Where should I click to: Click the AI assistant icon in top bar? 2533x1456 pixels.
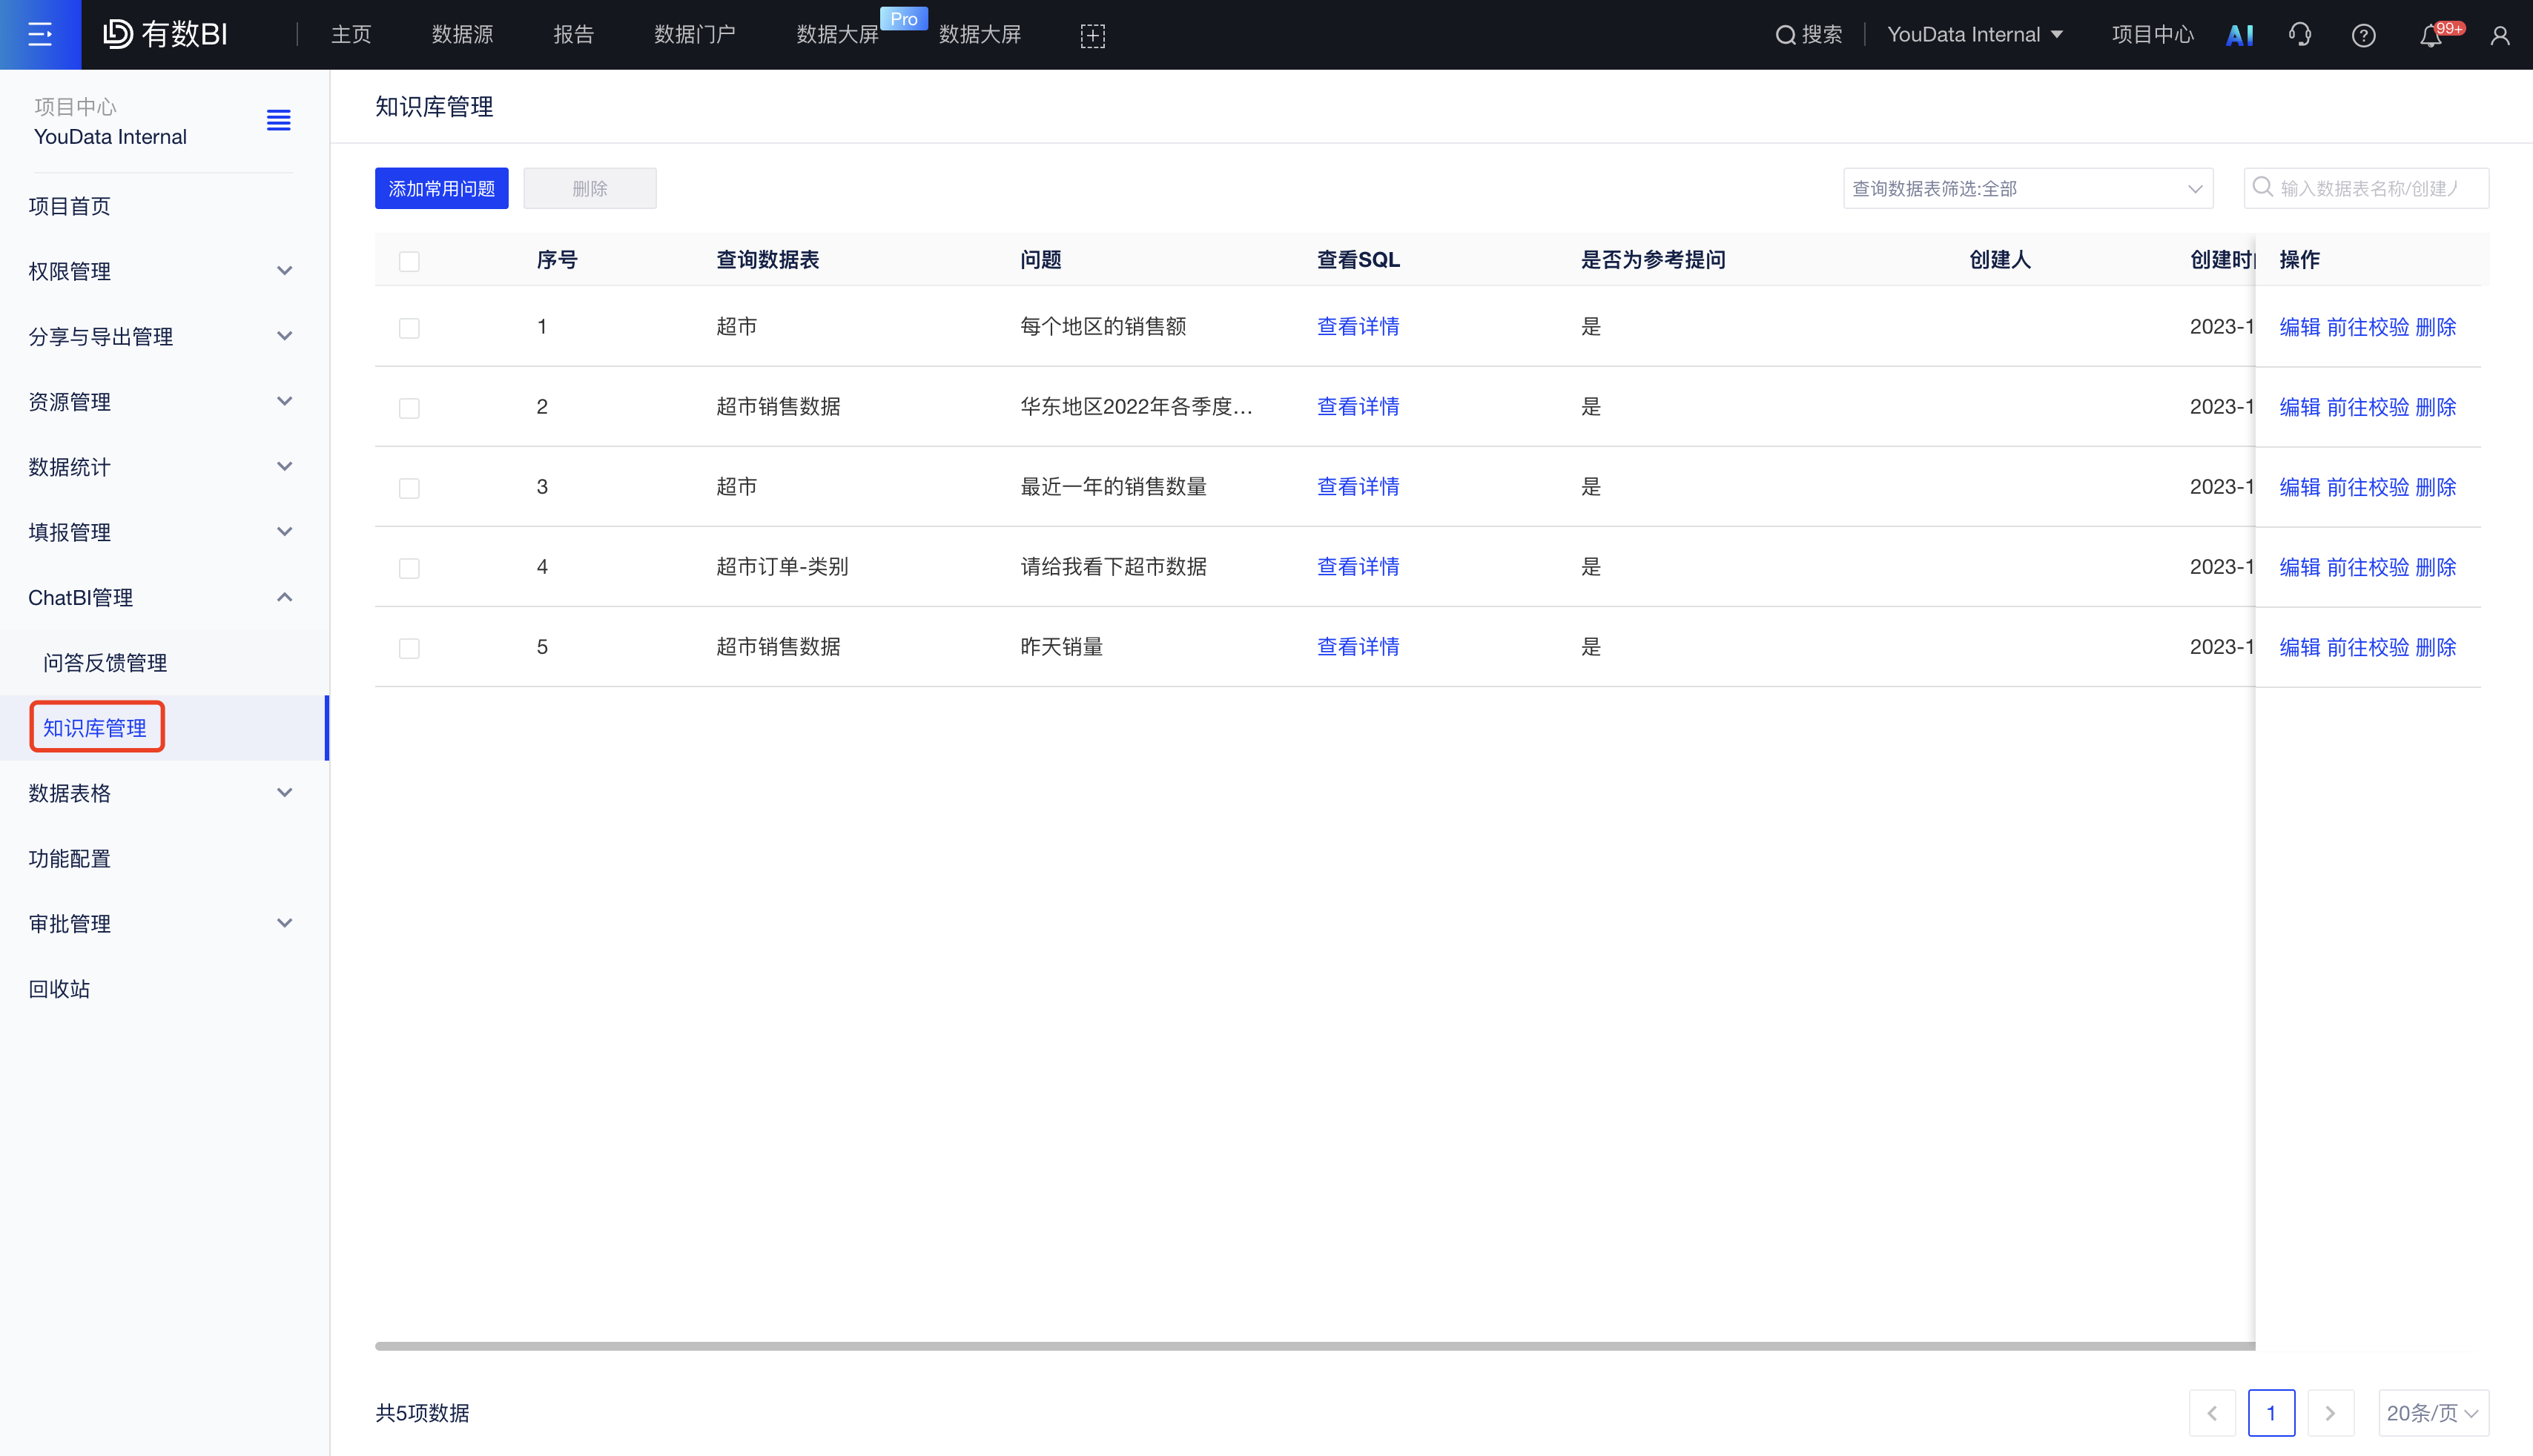click(x=2239, y=35)
